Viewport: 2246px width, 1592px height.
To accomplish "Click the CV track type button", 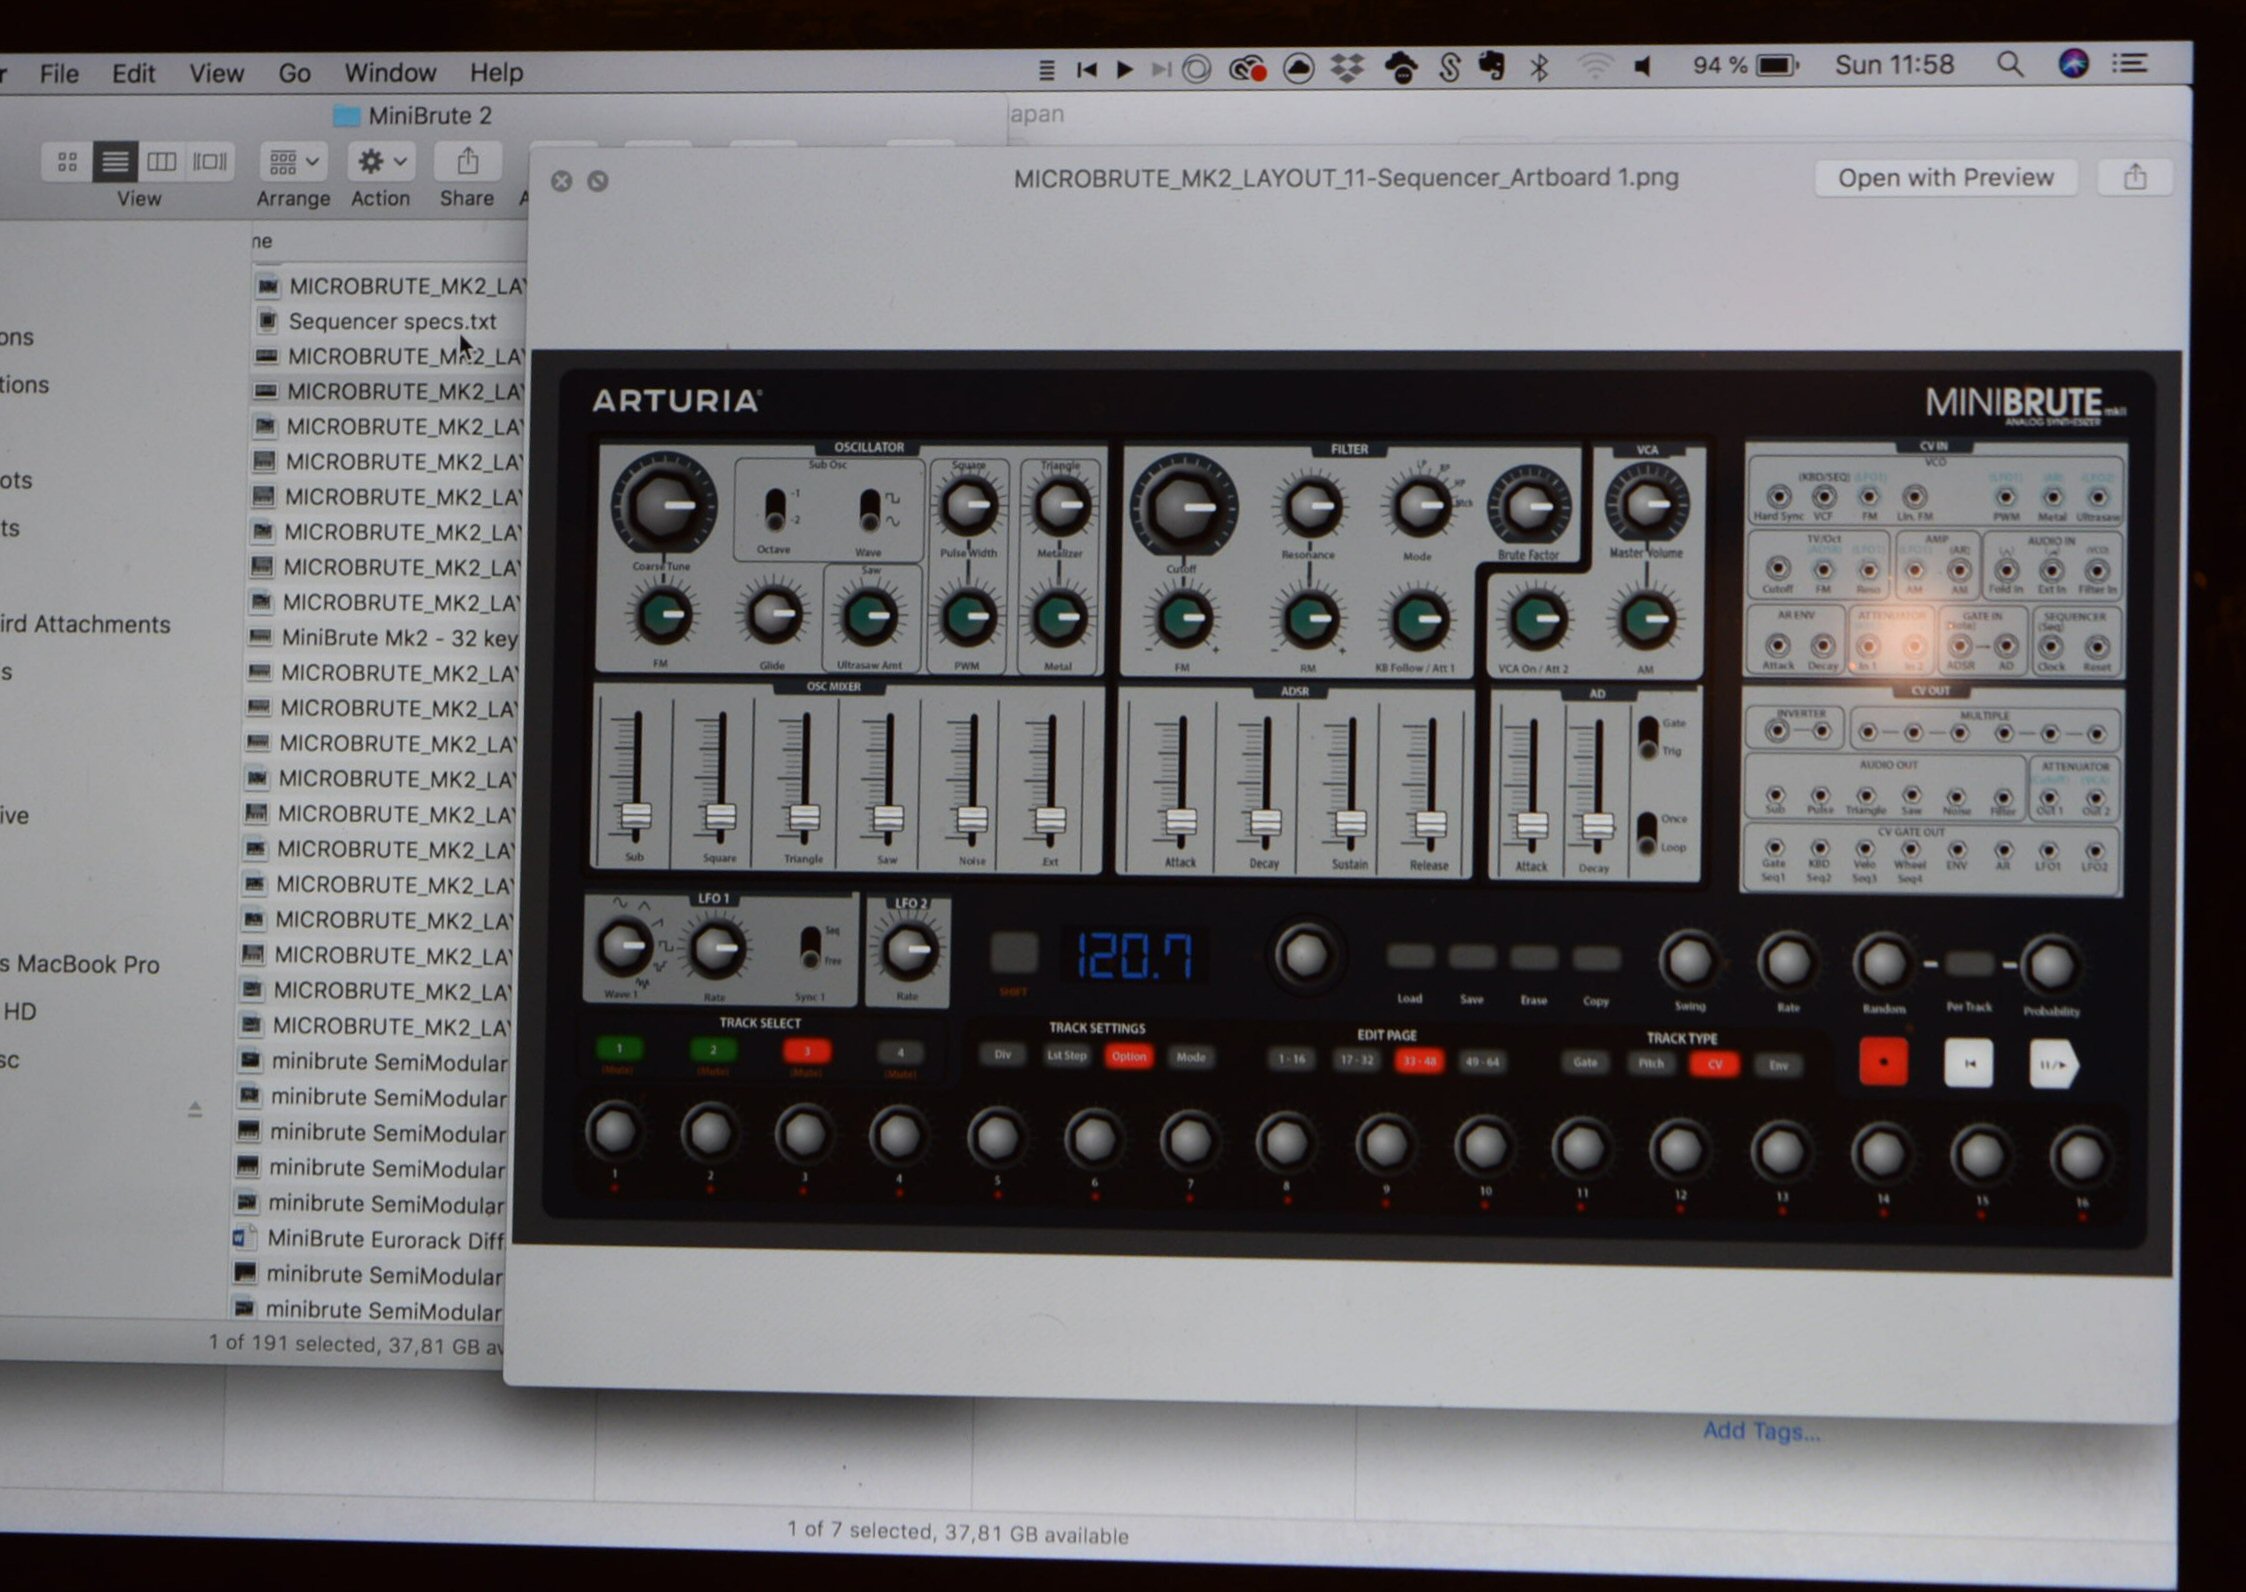I will pos(1714,1064).
